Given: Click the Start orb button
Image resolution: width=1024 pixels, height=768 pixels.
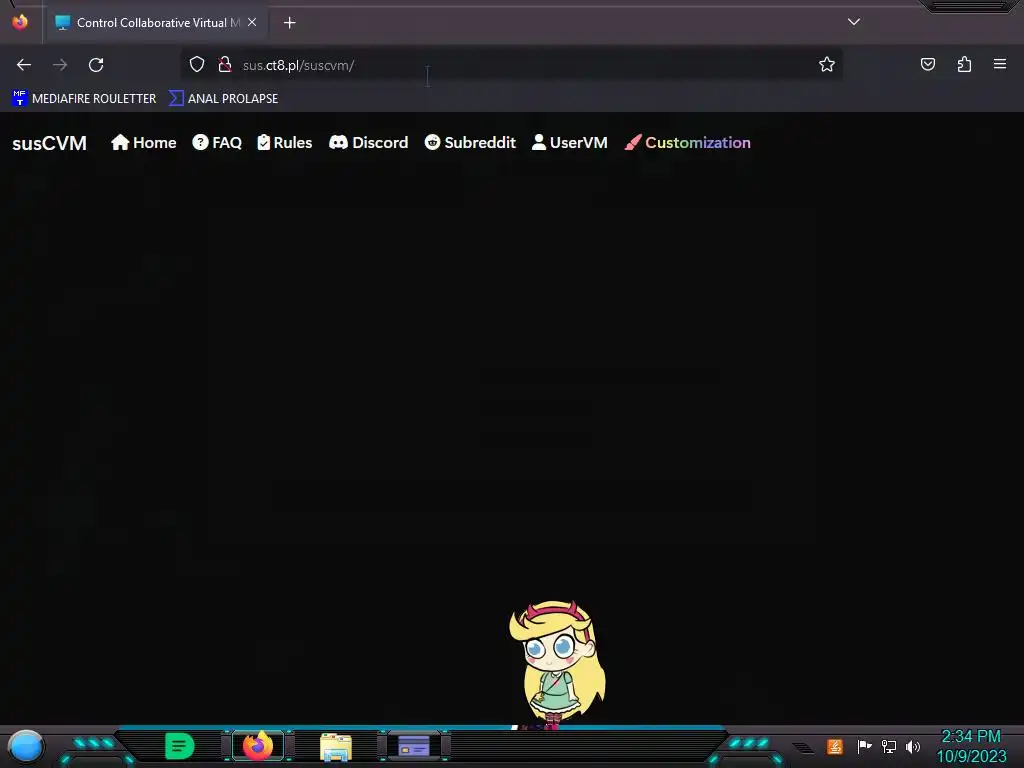Looking at the screenshot, I should [26, 746].
